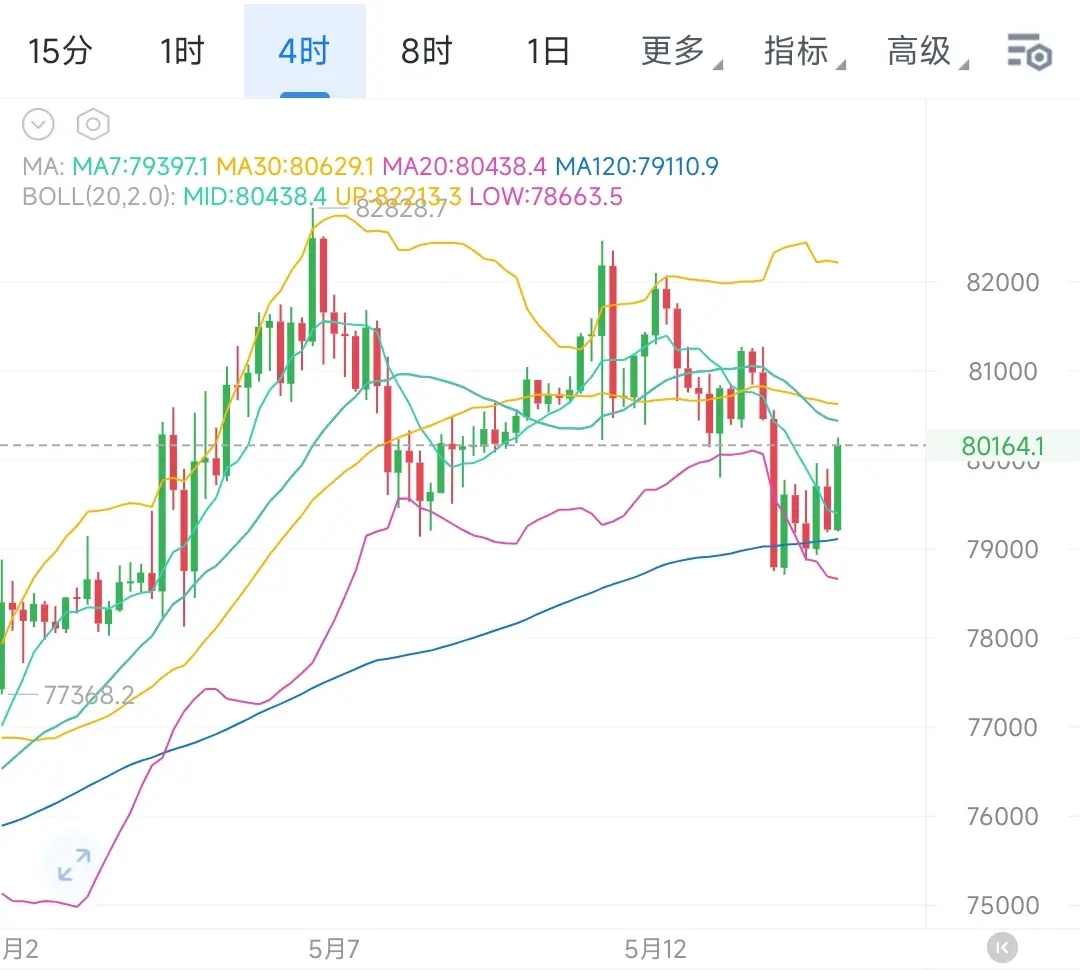This screenshot has width=1080, height=970.
Task: Open chart settings list icon
Action: 1030,52
